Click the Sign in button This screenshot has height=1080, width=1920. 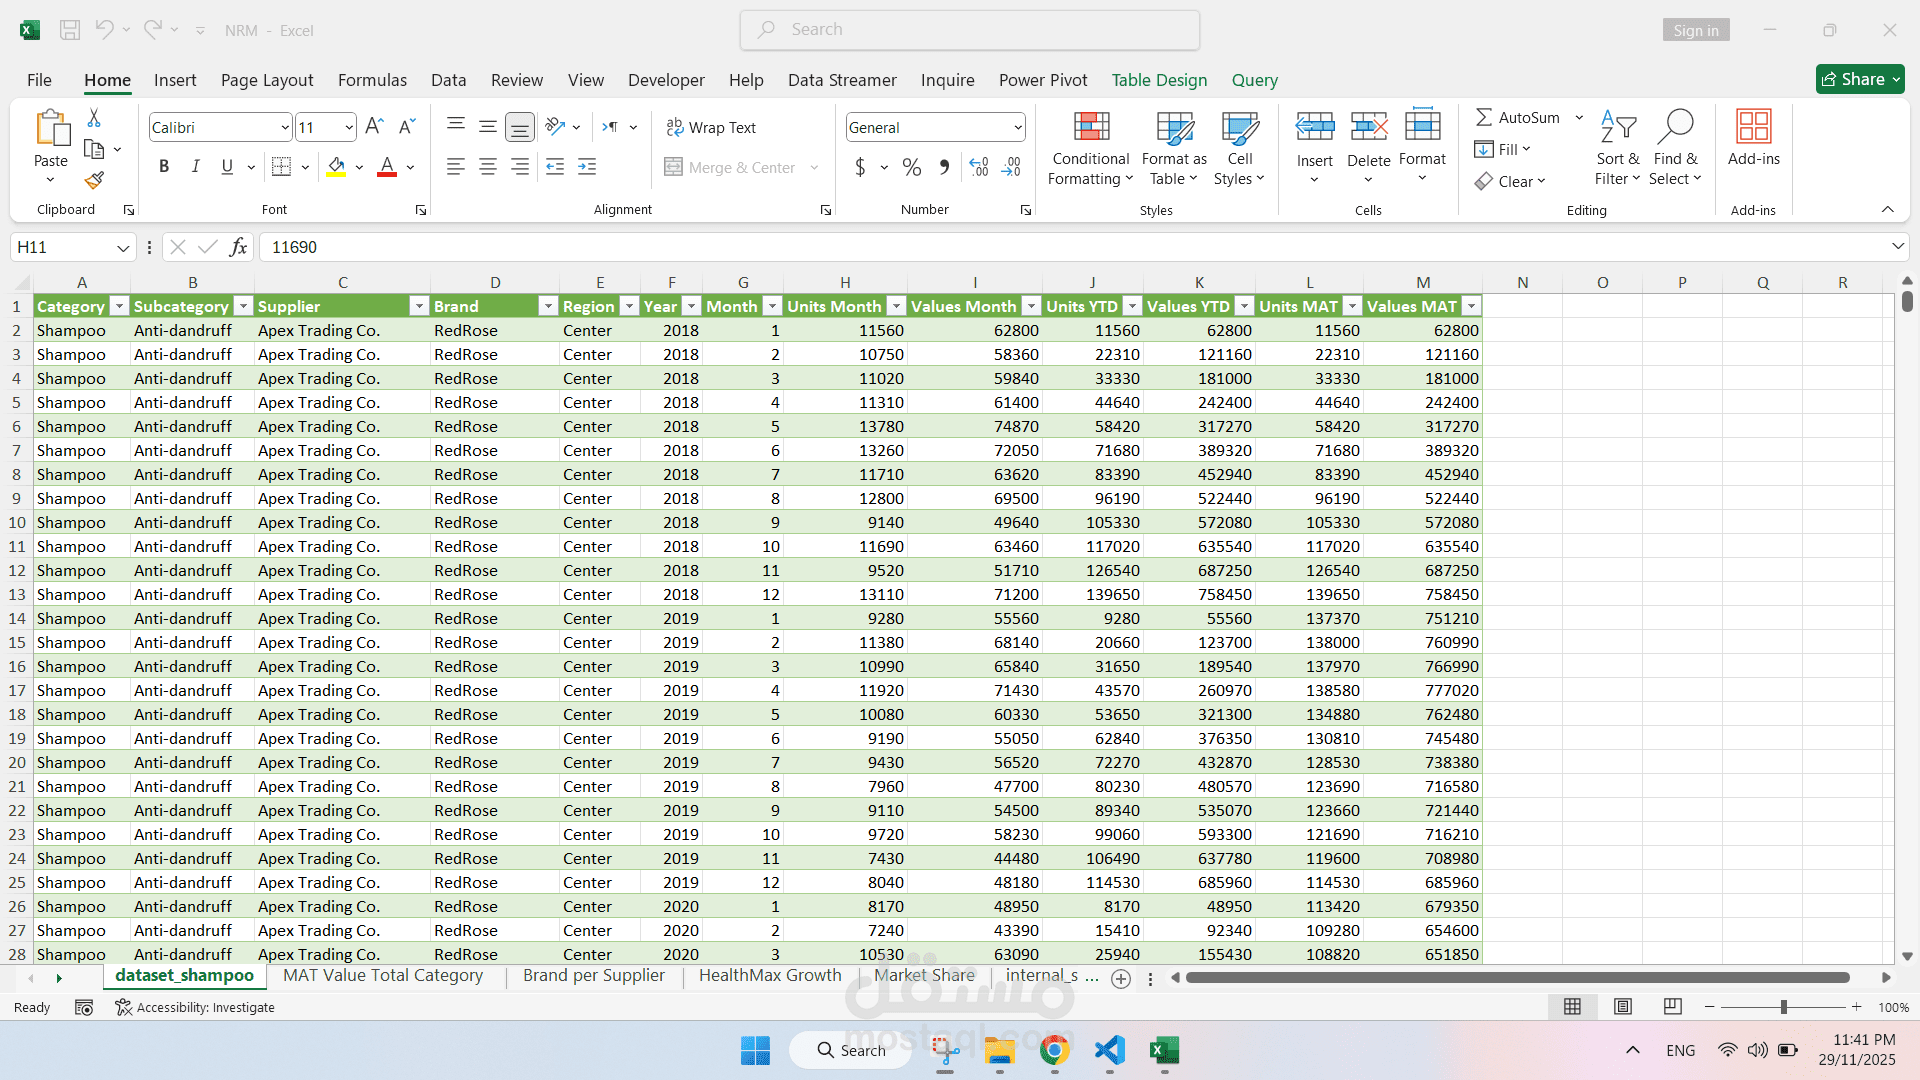pyautogui.click(x=1695, y=30)
